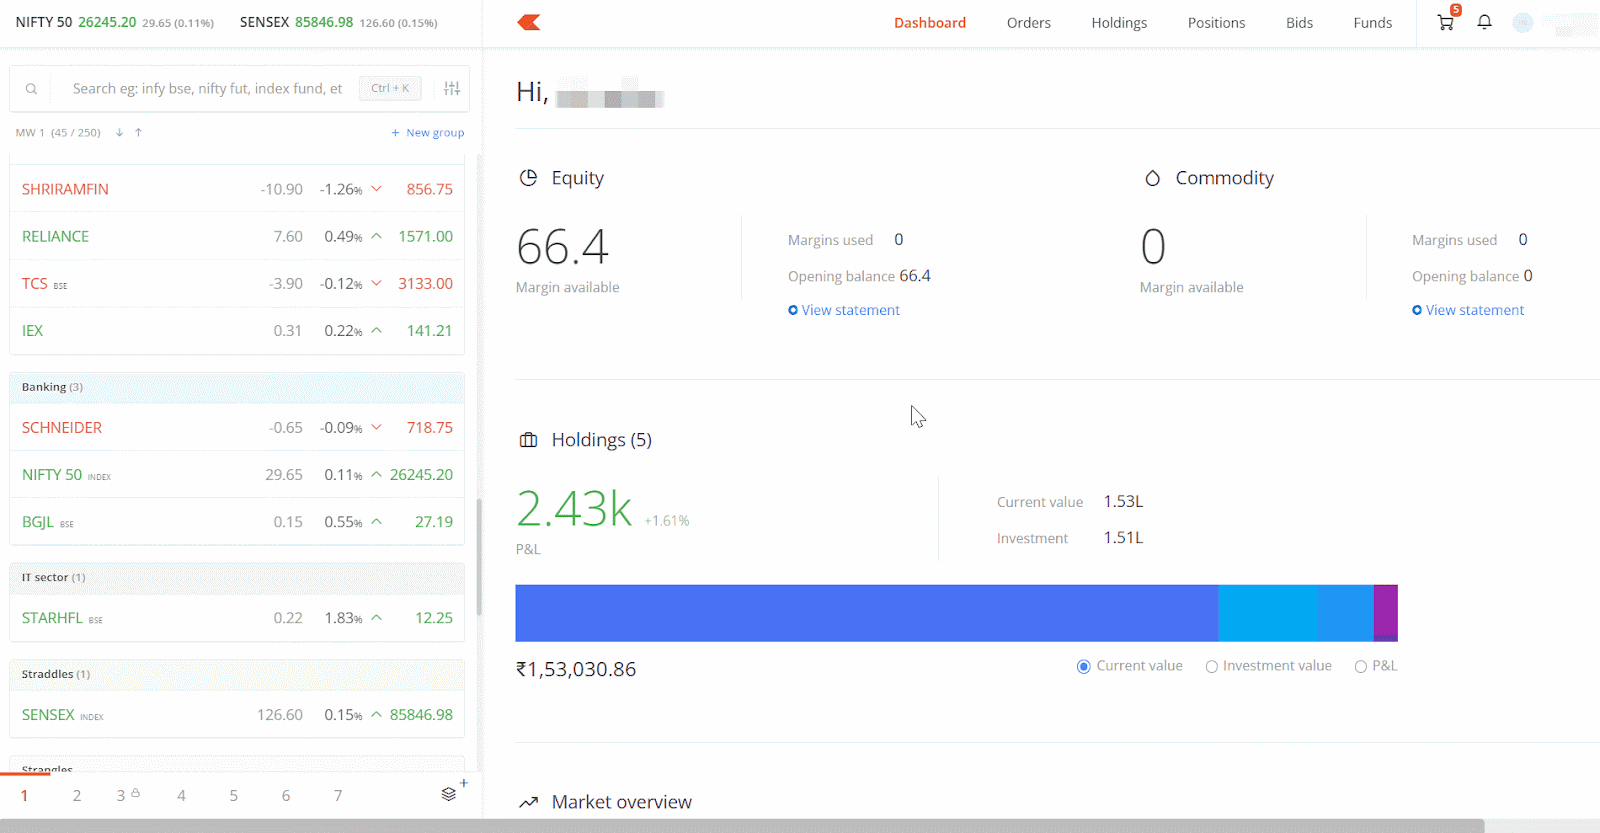
Task: Go to the Holdings tab
Action: [x=1119, y=23]
